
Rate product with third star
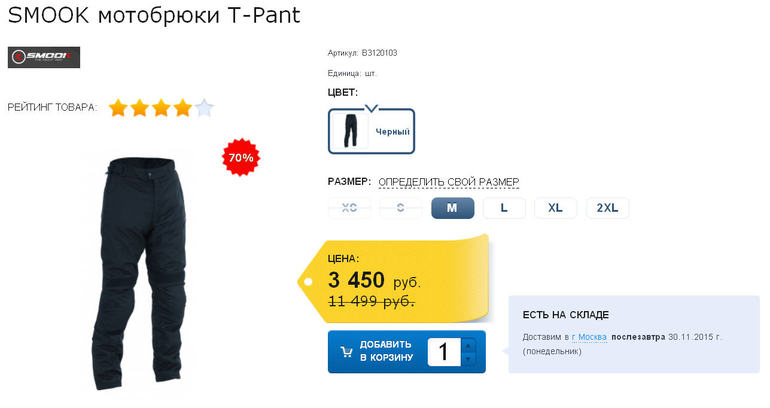(161, 108)
